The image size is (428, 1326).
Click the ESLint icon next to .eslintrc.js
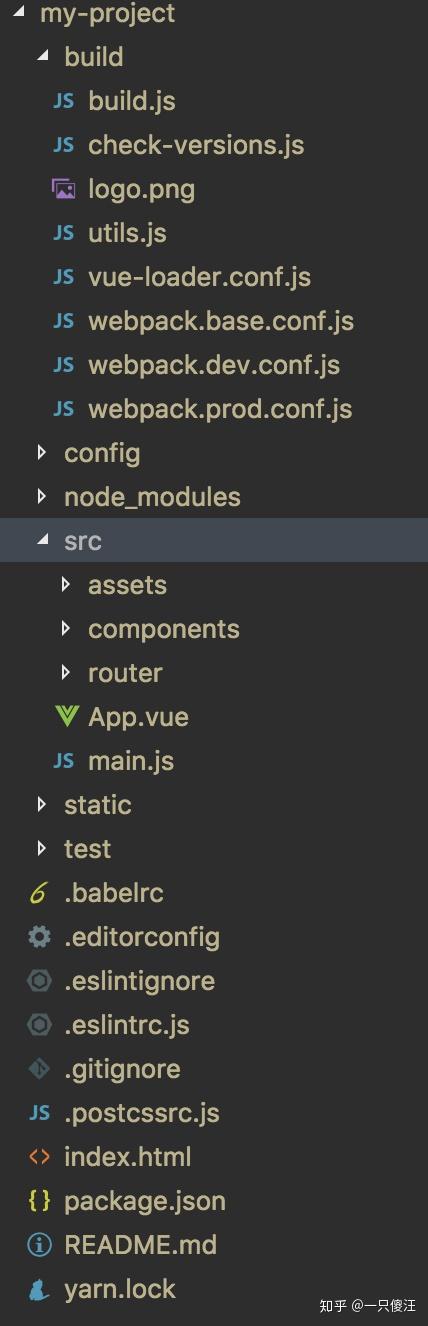pyautogui.click(x=39, y=1024)
